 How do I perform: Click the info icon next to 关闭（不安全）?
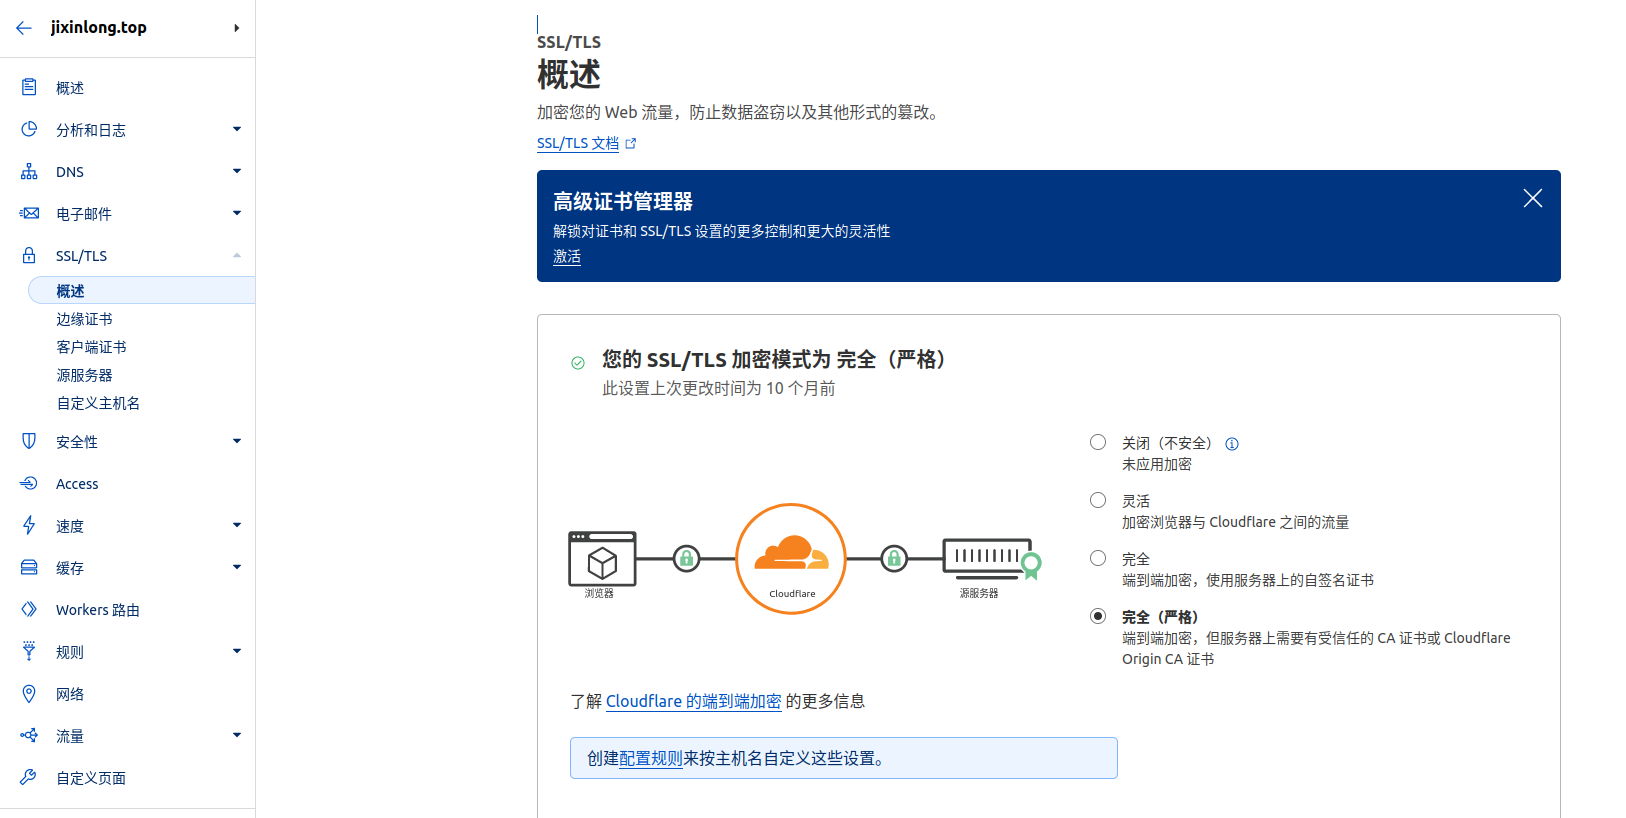tap(1232, 444)
